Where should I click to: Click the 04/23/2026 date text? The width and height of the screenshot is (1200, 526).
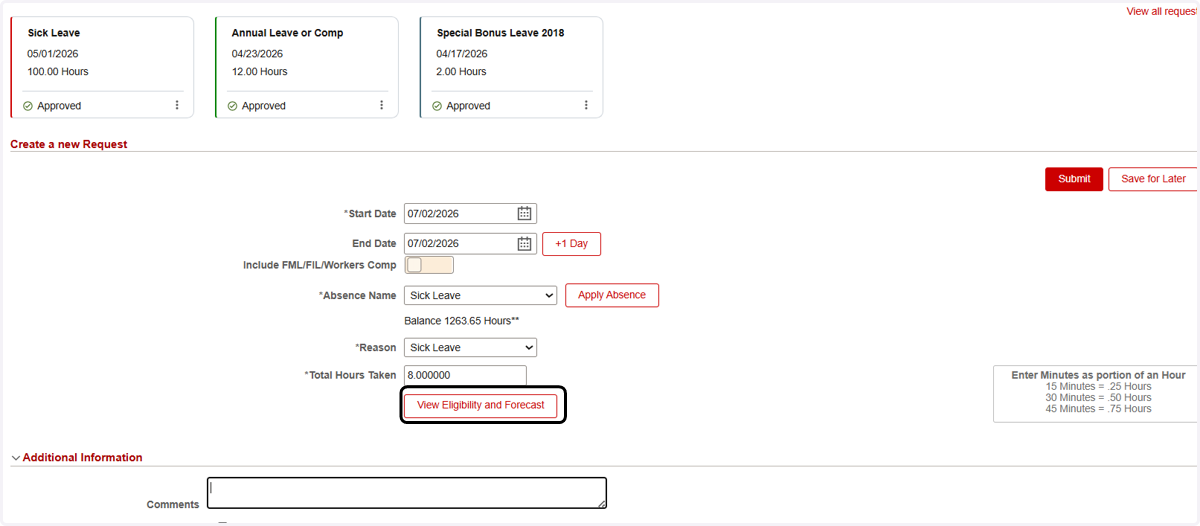pos(257,54)
